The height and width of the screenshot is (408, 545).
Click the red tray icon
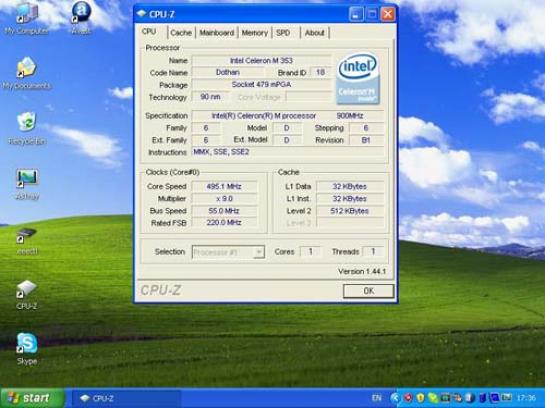tap(408, 398)
